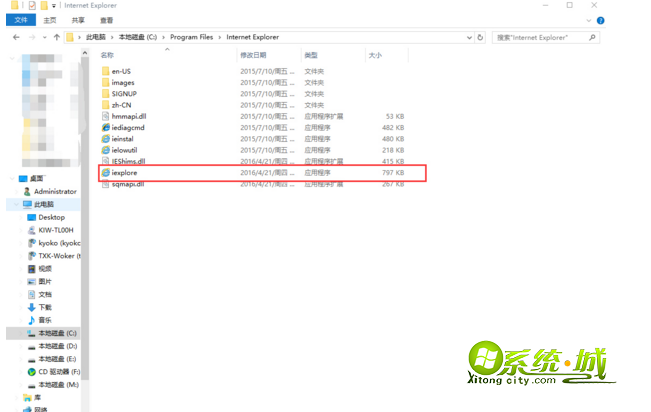Expand the 桌面 tree node
Screen dimensions: 651x412
tap(12, 179)
